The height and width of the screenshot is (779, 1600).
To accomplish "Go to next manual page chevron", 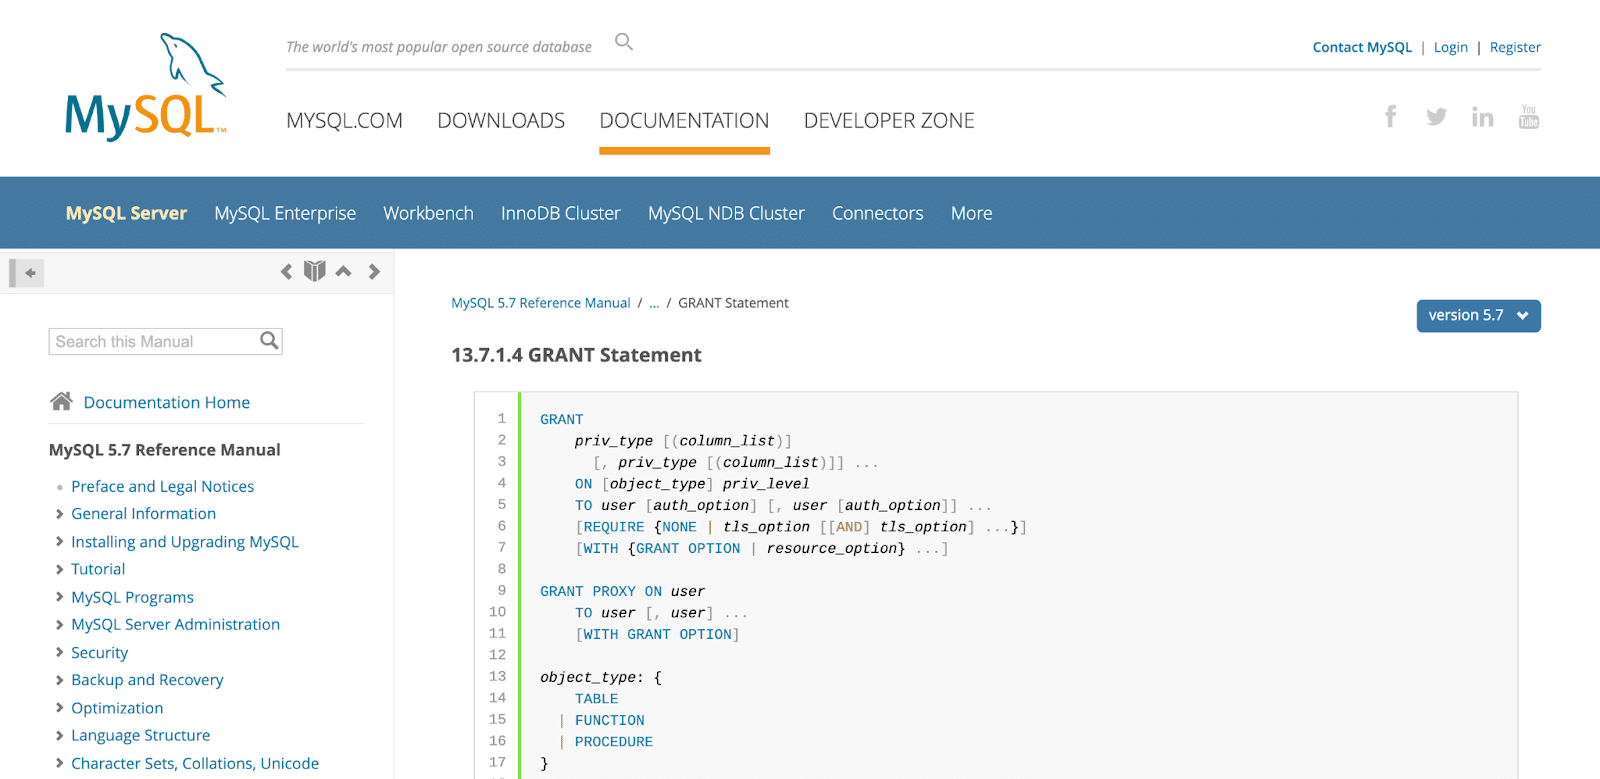I will click(374, 272).
